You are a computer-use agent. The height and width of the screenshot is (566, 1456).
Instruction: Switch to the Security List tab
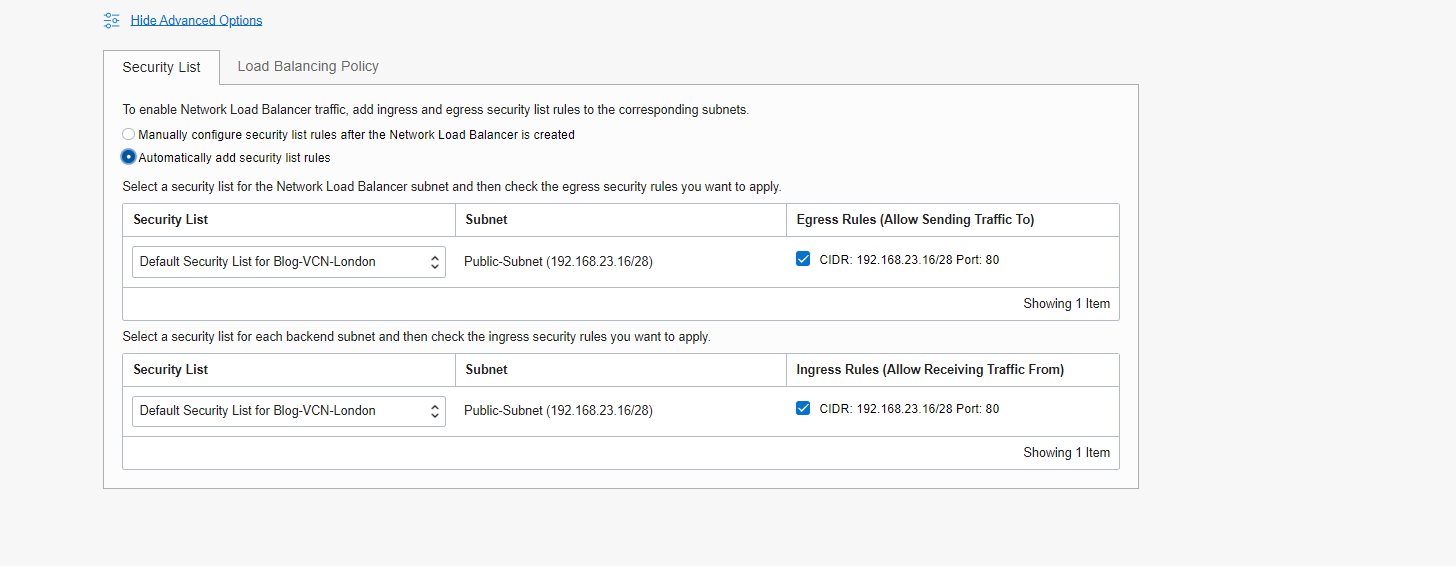tap(161, 67)
